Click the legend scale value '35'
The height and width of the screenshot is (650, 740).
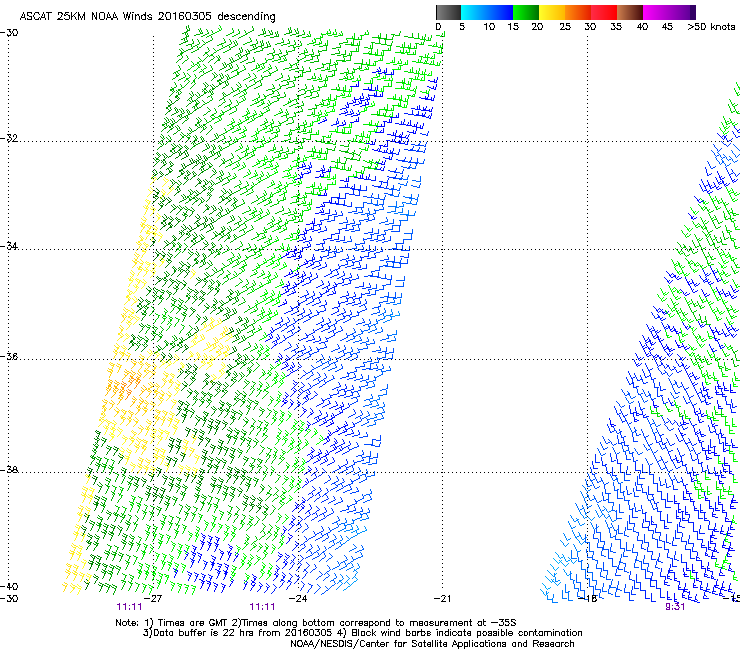pos(616,26)
